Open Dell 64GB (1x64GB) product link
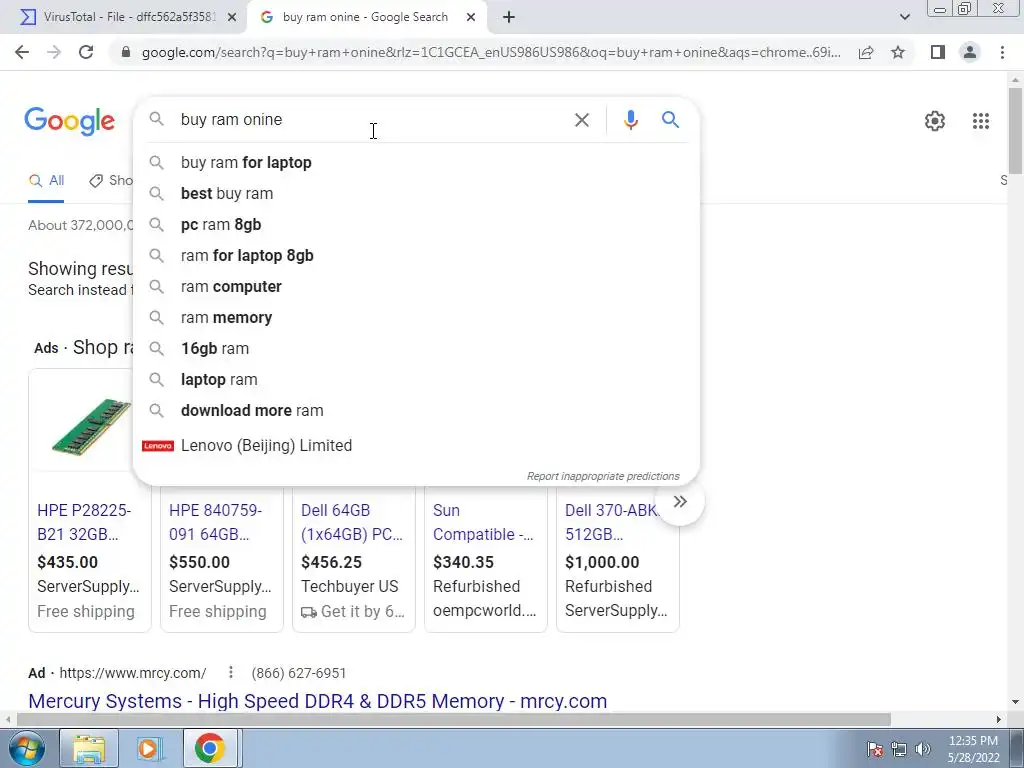Screen dimensions: 1024x768 point(352,522)
